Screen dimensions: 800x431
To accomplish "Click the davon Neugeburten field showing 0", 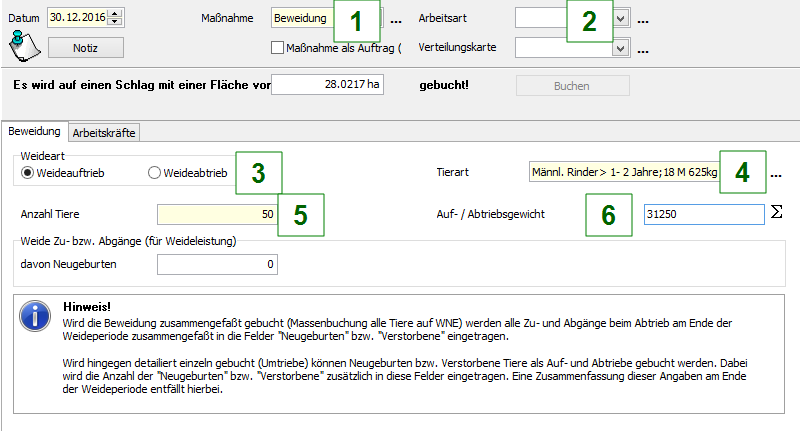I will 217,264.
